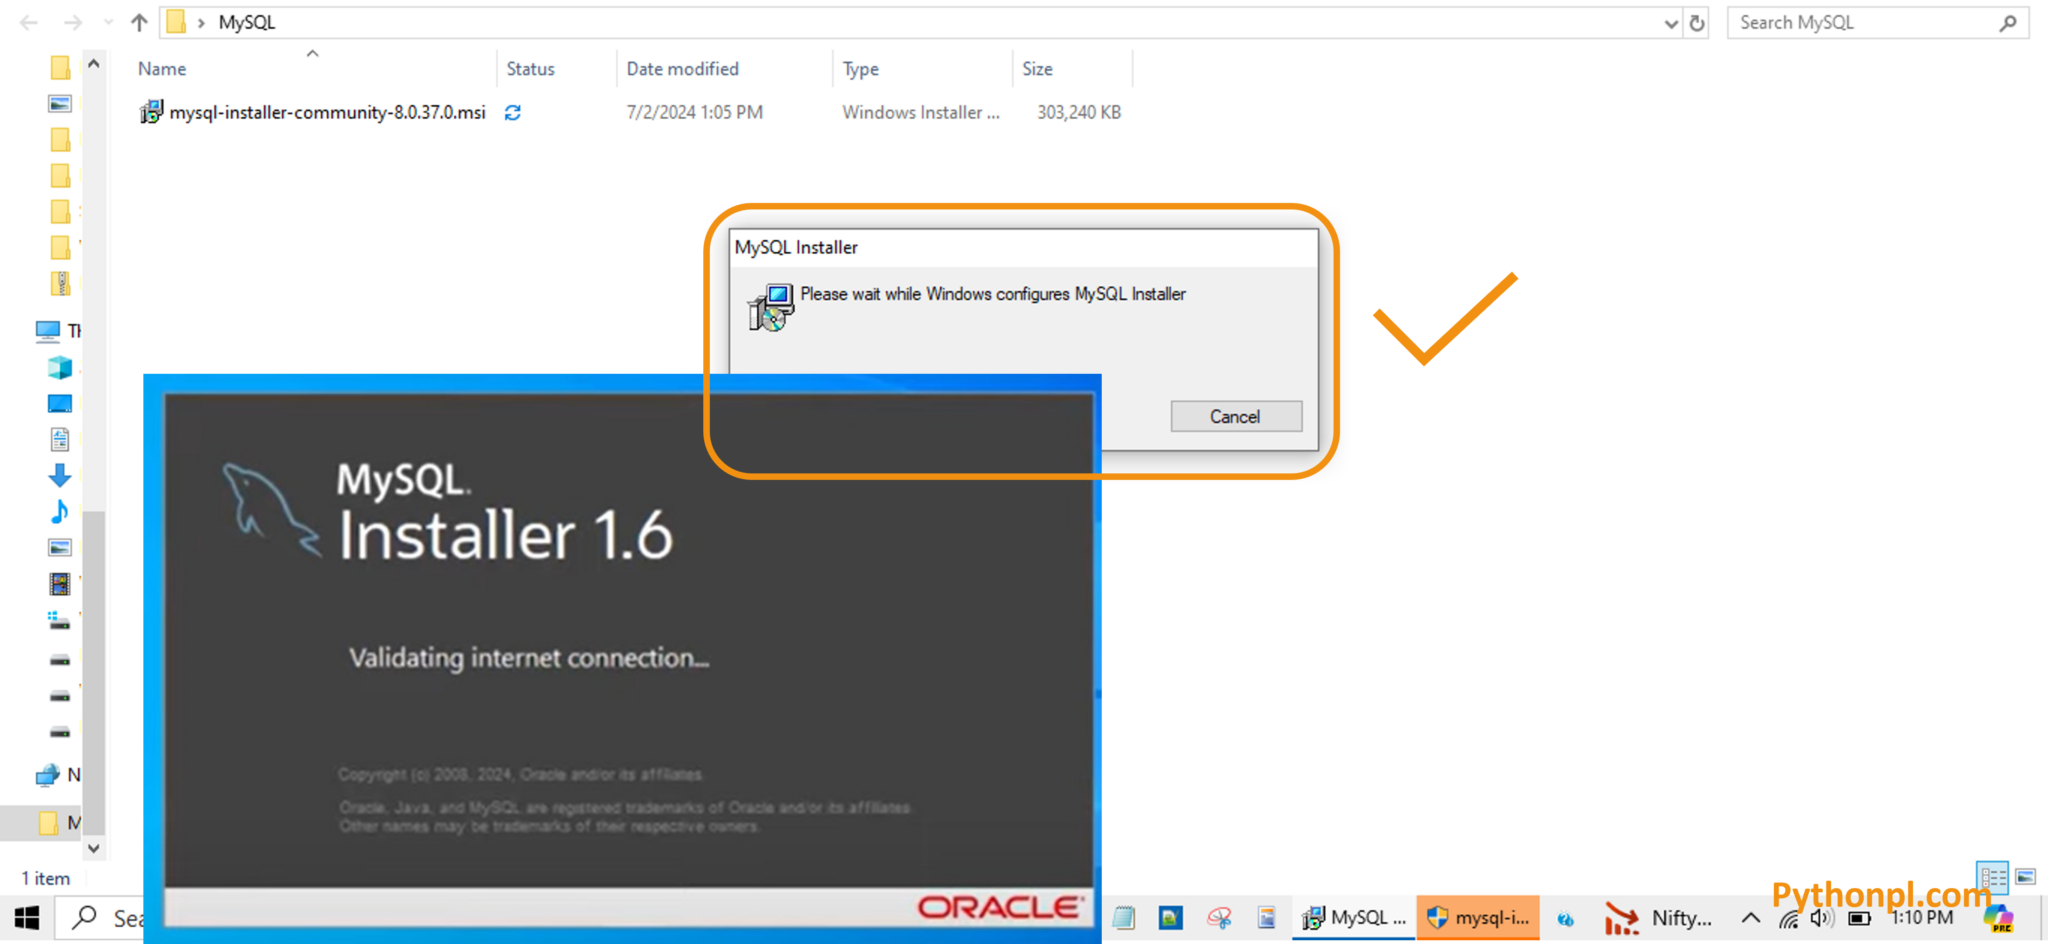2048x944 pixels.
Task: Cancel the MySQL Installer configuration
Action: point(1236,416)
